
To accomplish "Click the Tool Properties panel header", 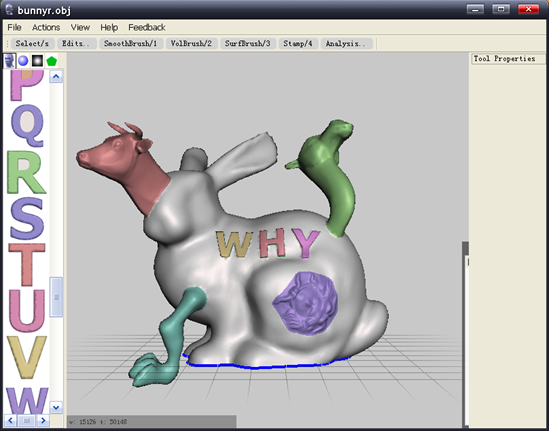I will click(507, 59).
